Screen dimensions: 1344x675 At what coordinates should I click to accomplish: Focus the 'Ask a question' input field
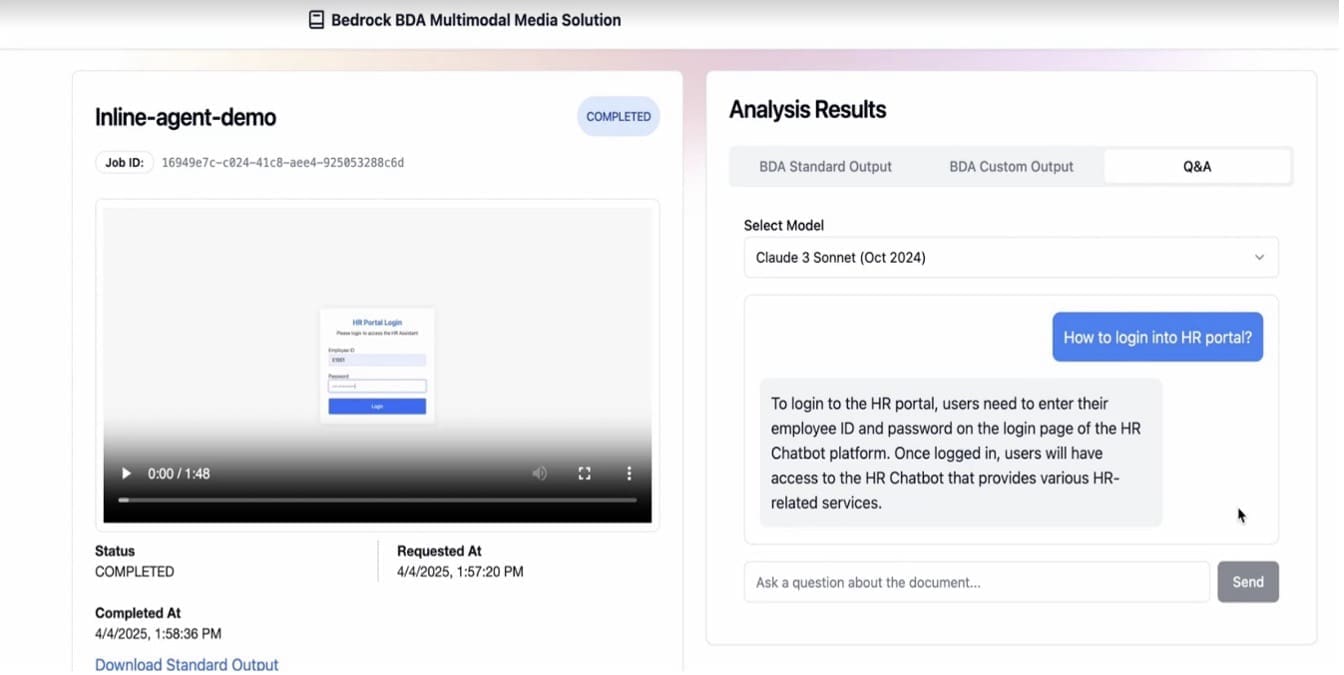click(976, 582)
